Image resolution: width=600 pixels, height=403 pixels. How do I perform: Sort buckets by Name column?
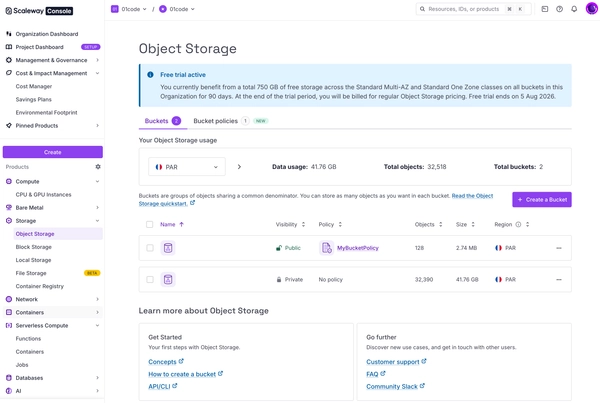[x=172, y=224]
